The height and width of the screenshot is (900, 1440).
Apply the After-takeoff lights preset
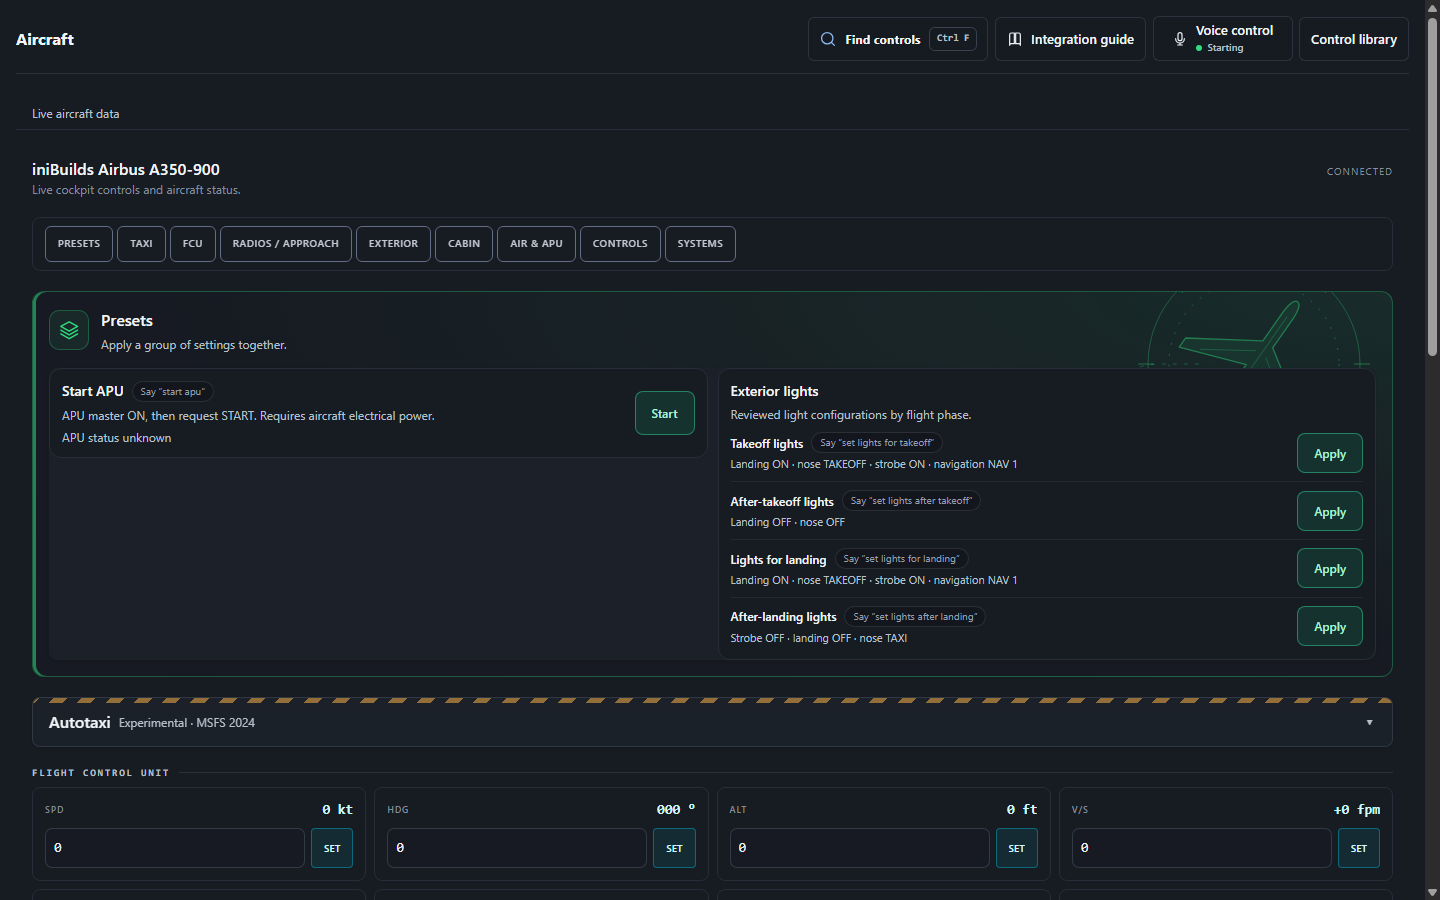[x=1330, y=511]
